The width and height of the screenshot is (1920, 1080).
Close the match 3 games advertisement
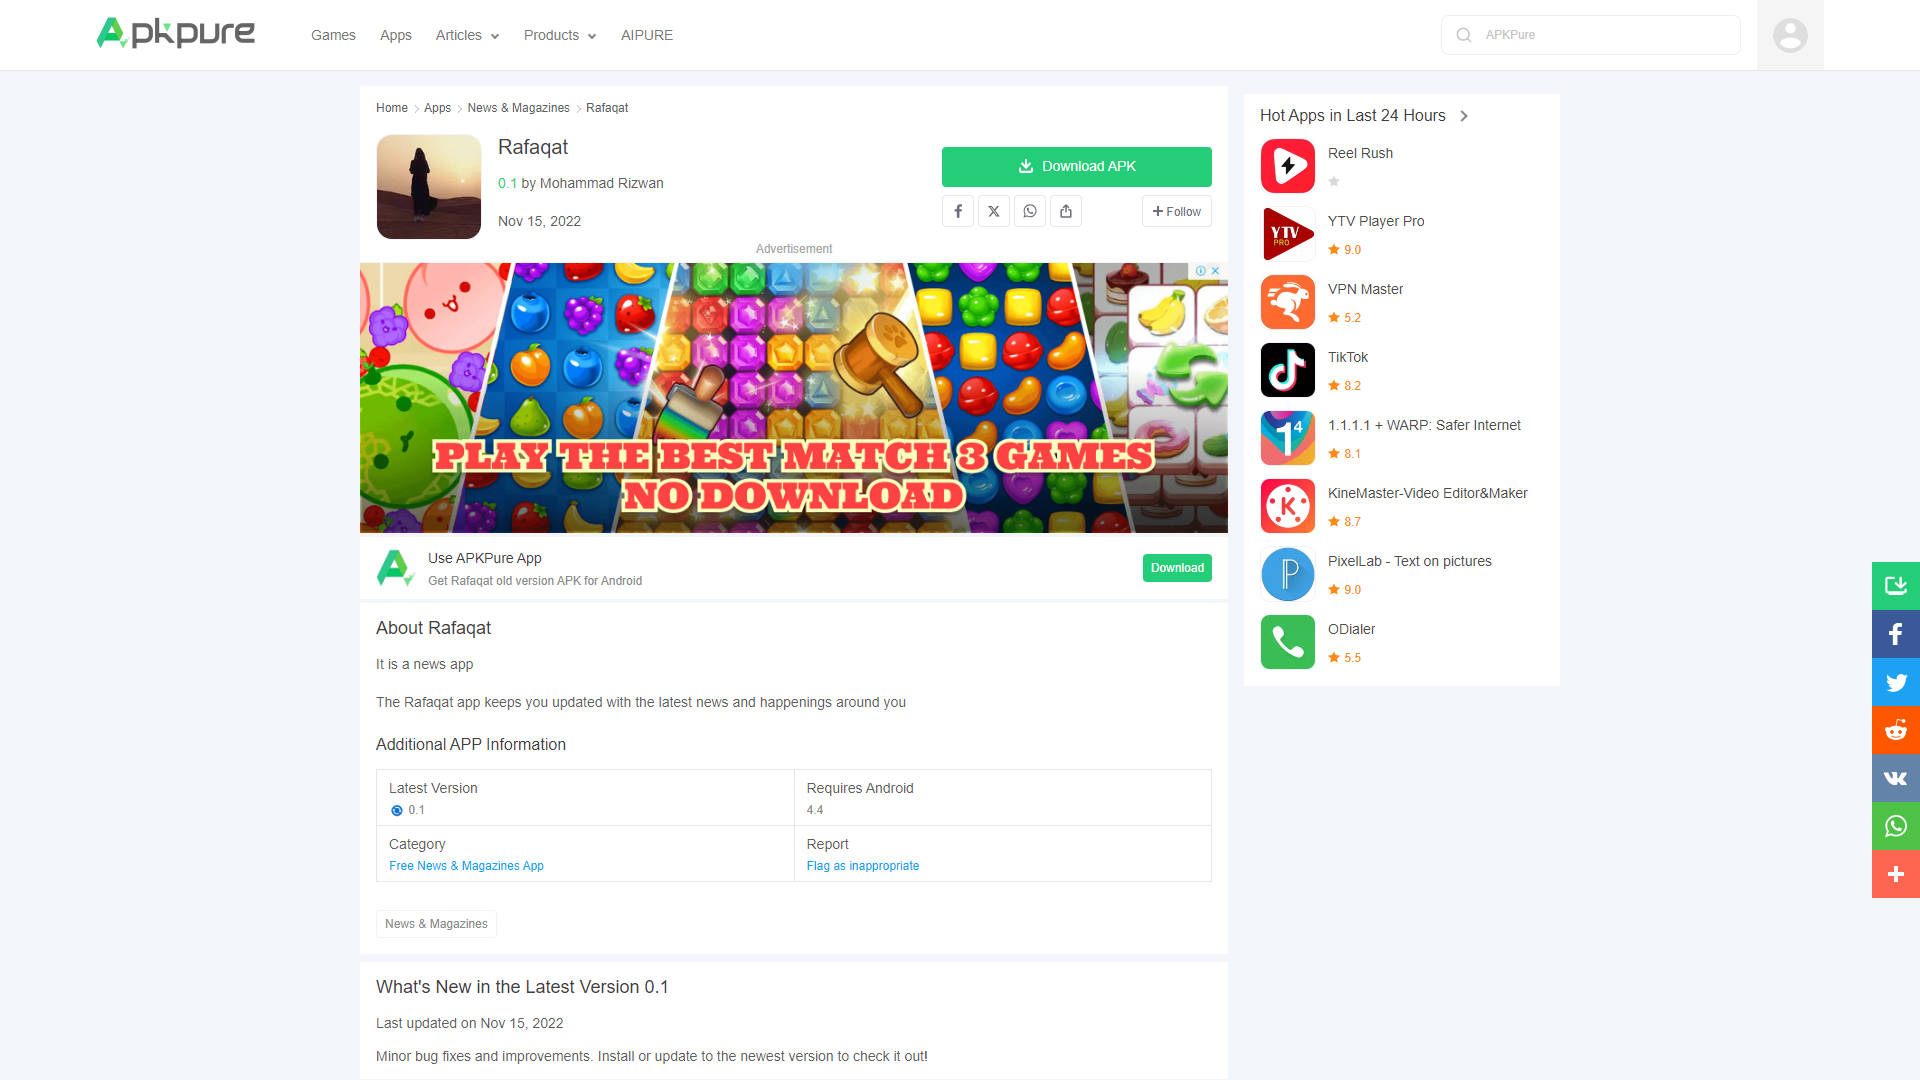1215,271
